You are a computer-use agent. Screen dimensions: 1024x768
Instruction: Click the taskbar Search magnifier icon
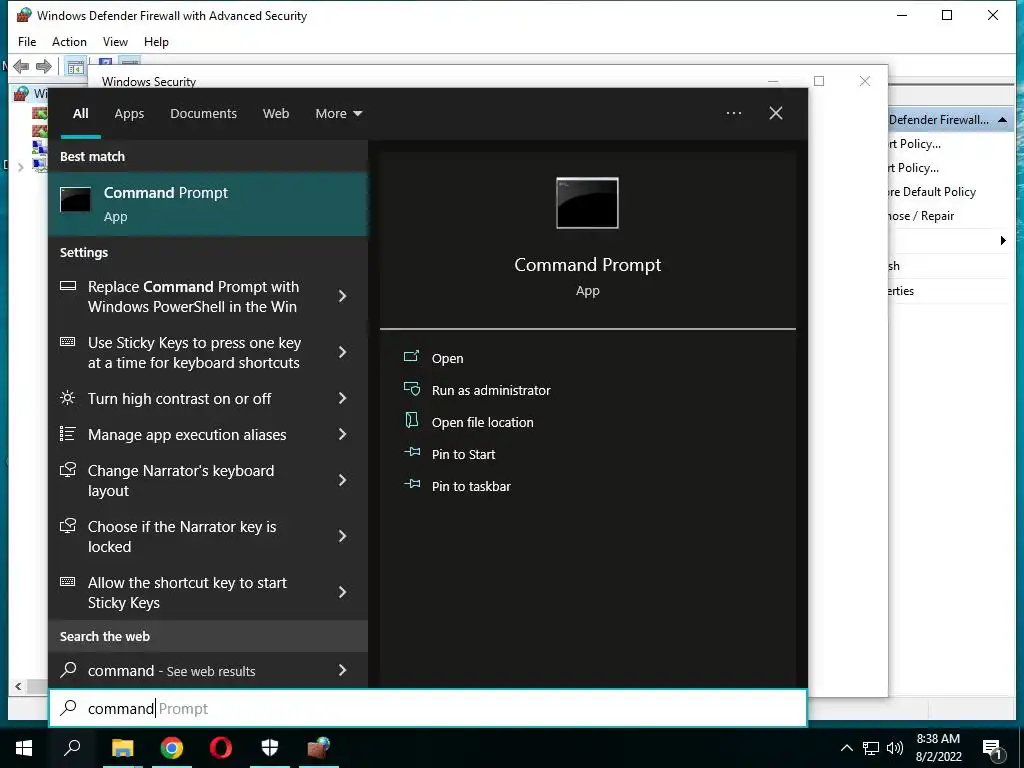72,748
